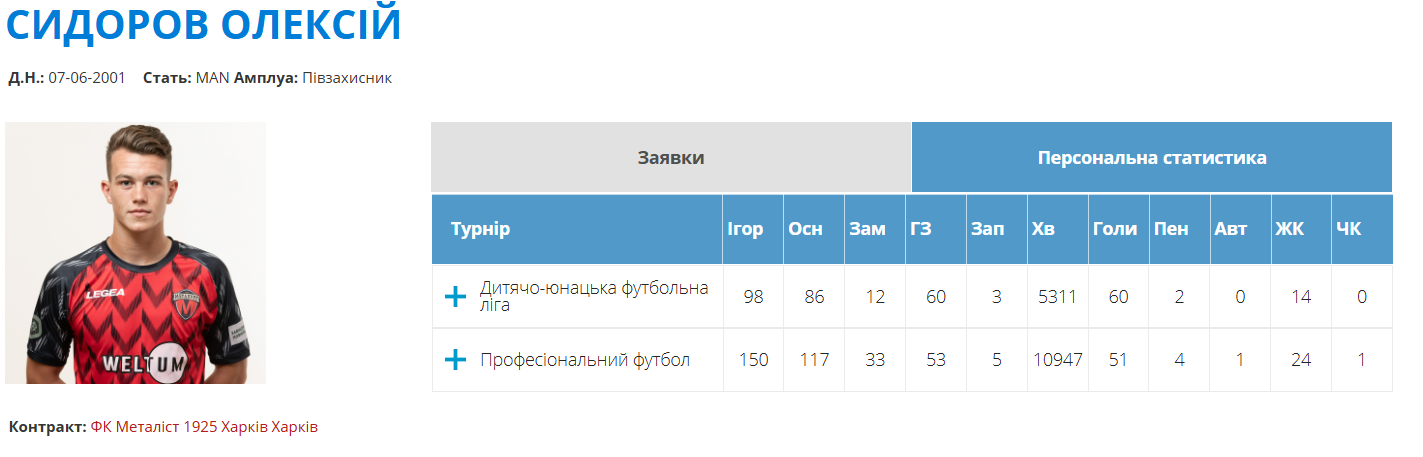This screenshot has height=457, width=1423.
Task: Expand the Професіональний футбол row
Action: pos(455,360)
